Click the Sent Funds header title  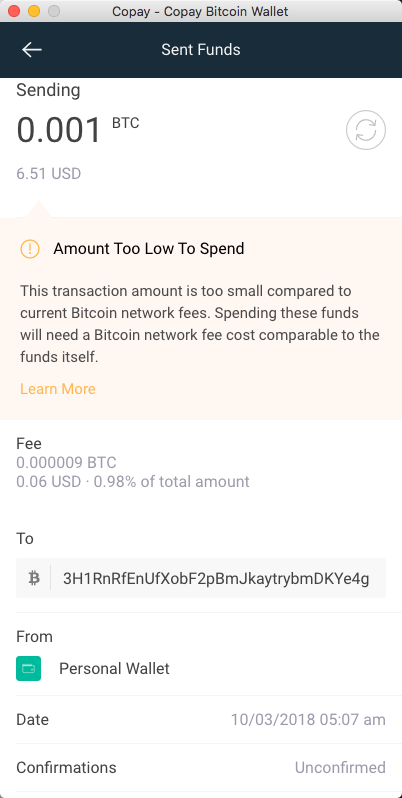point(201,49)
